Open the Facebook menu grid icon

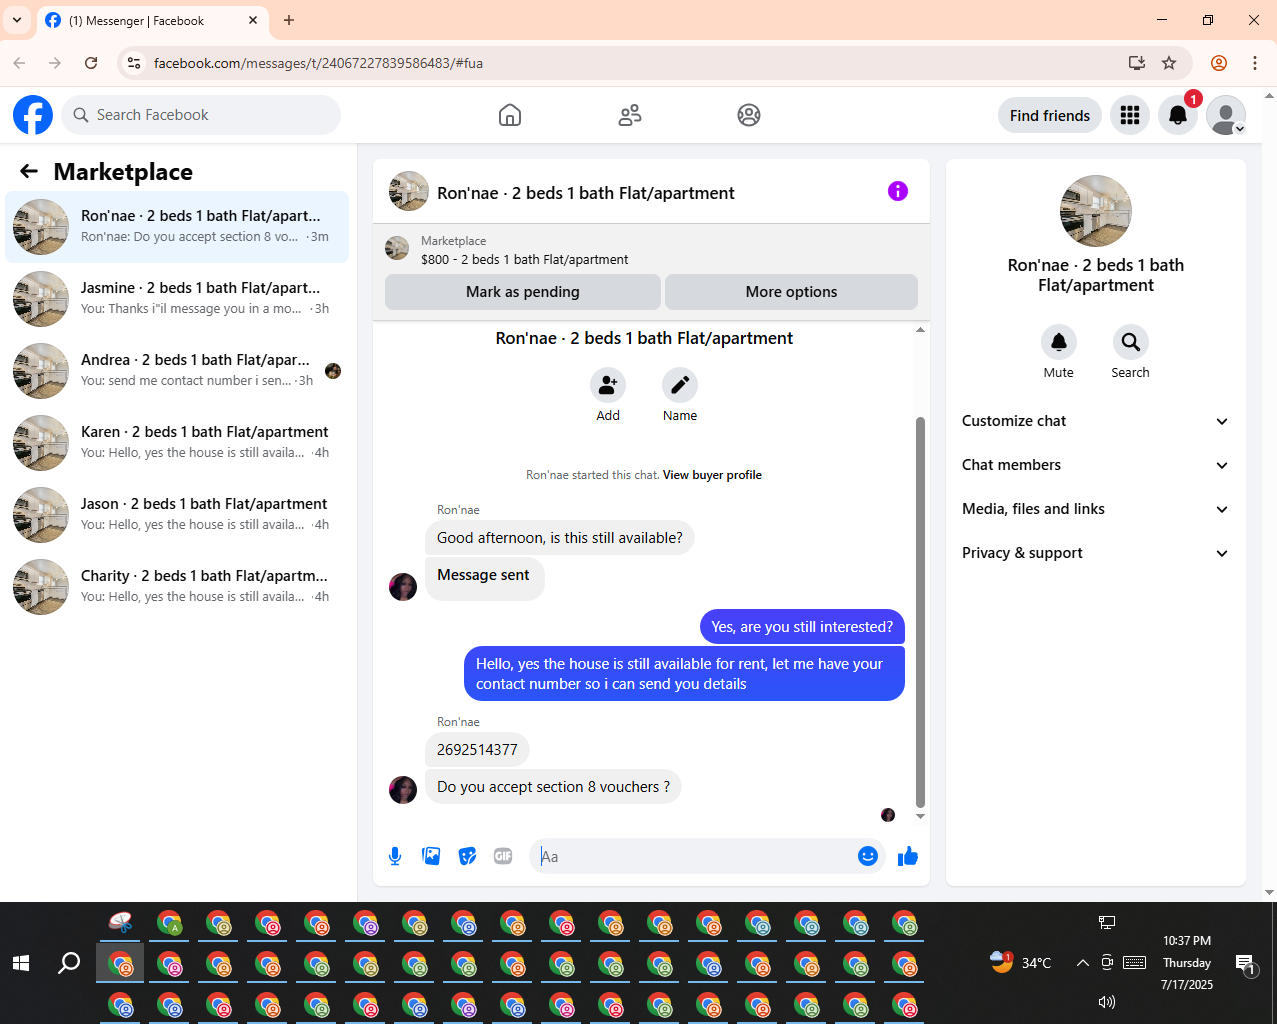pyautogui.click(x=1130, y=115)
